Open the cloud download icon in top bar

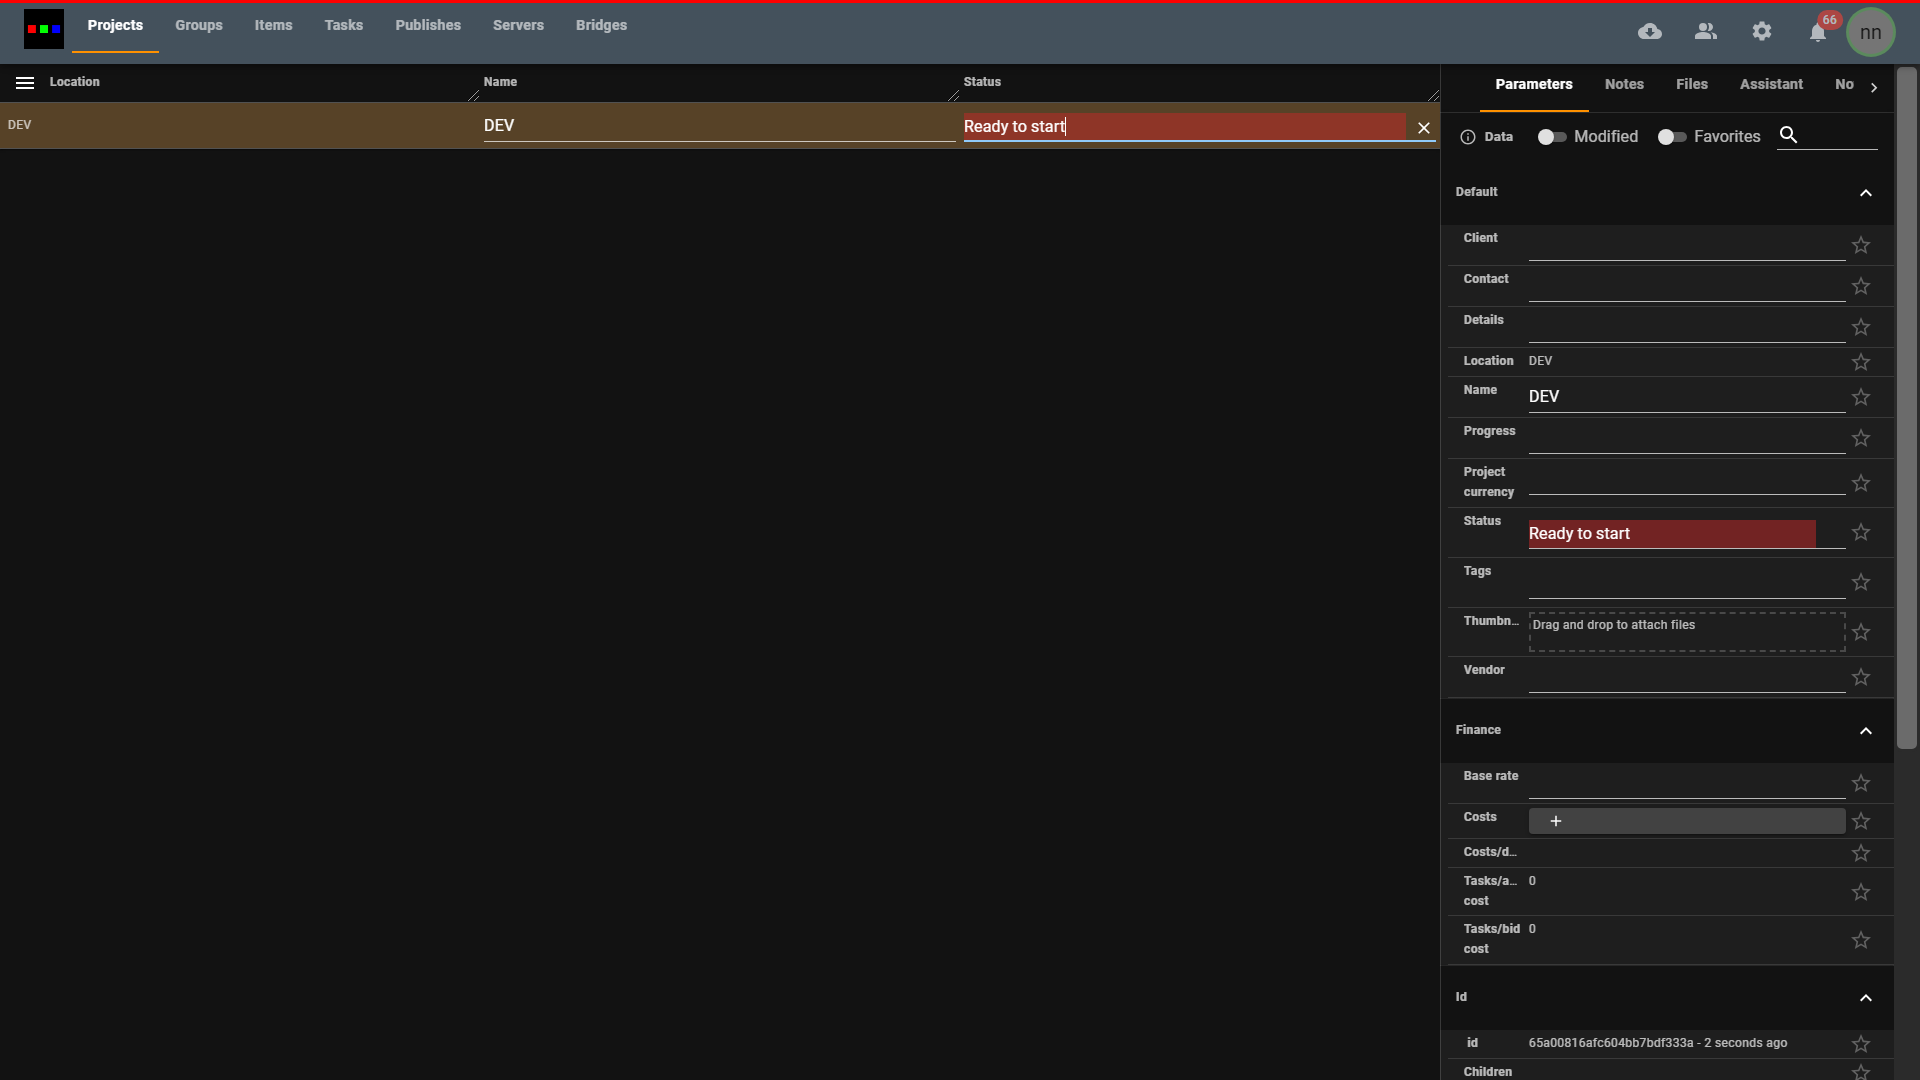coord(1649,31)
